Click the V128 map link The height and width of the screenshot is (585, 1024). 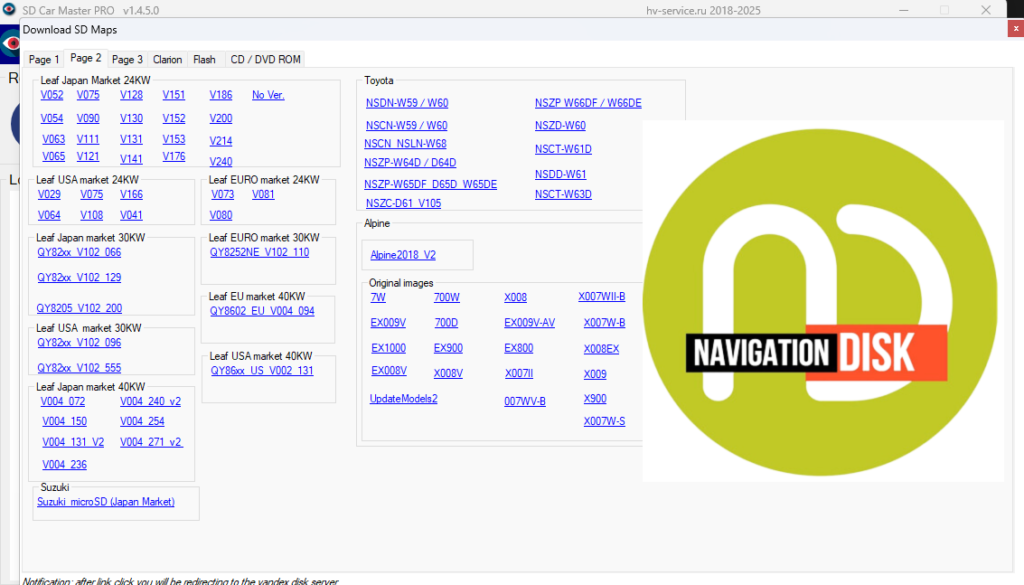(x=131, y=95)
